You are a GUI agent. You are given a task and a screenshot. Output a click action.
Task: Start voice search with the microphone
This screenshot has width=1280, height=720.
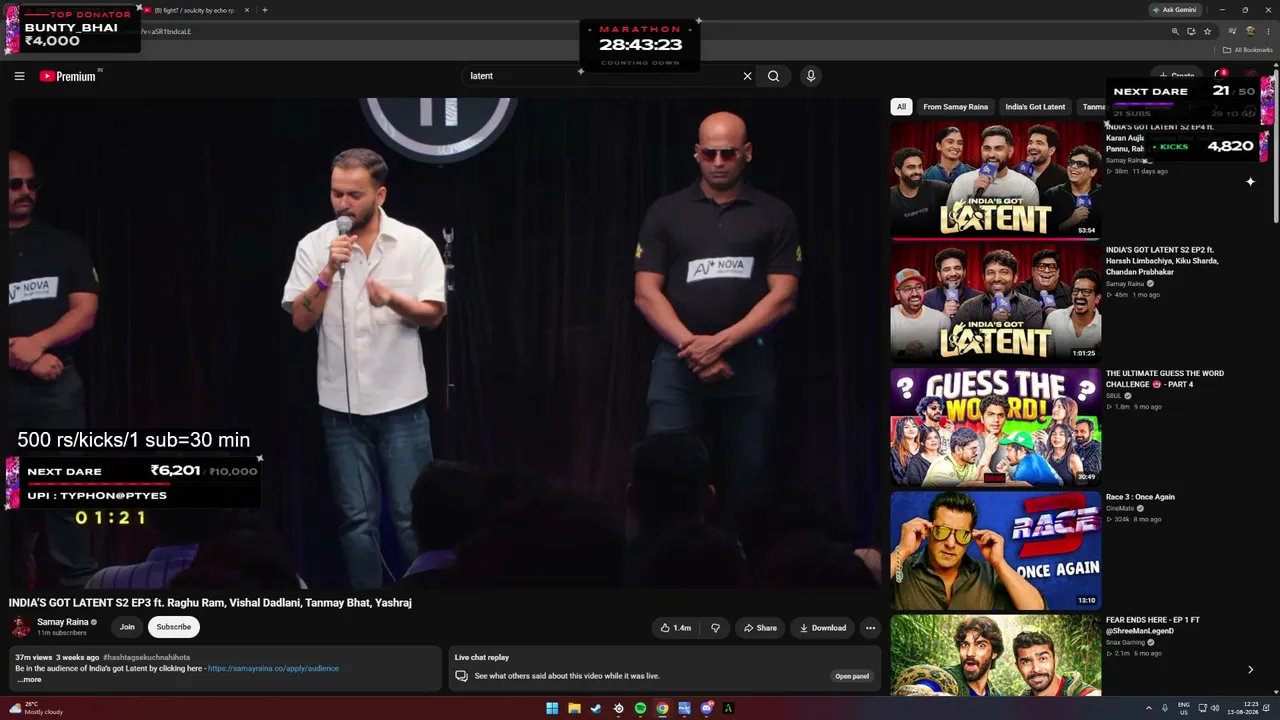pyautogui.click(x=811, y=76)
